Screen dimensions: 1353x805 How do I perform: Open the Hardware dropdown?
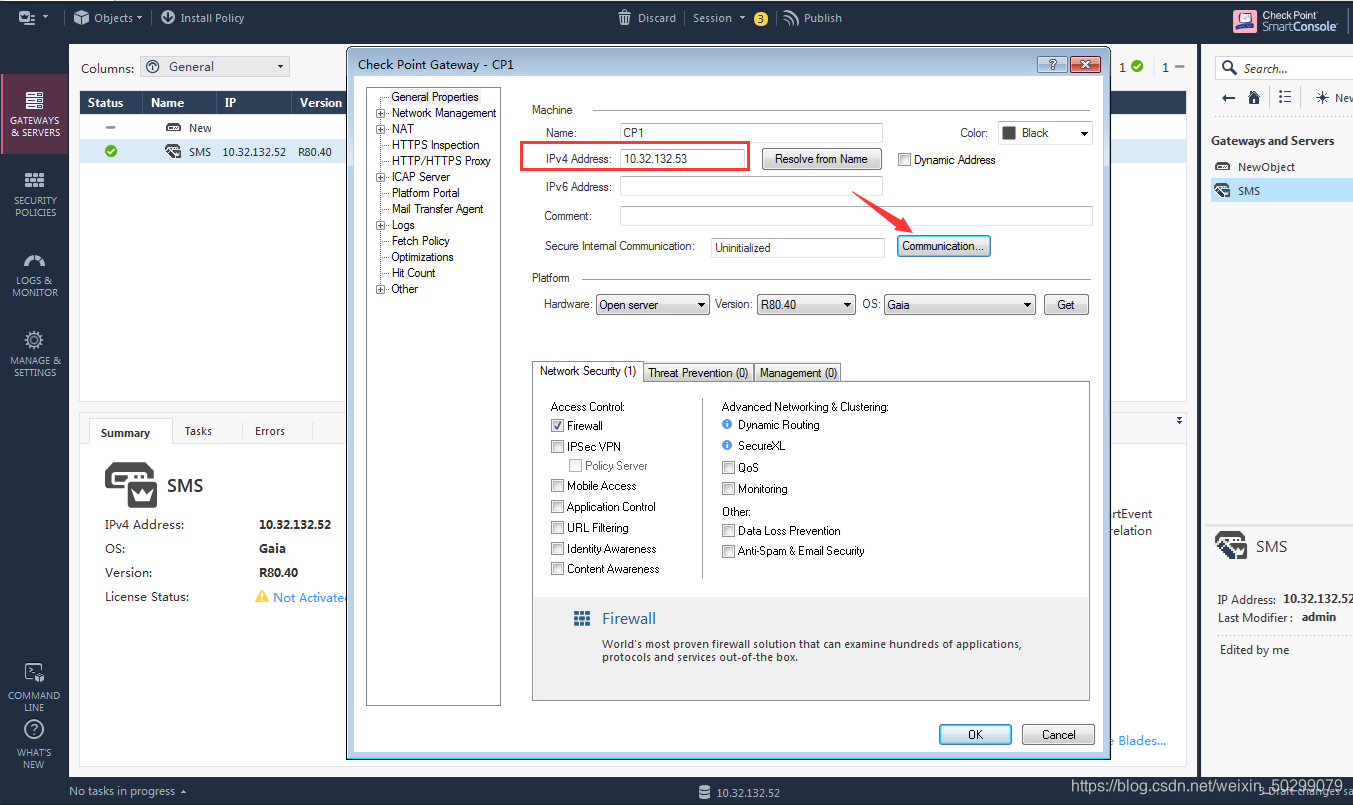click(x=653, y=305)
